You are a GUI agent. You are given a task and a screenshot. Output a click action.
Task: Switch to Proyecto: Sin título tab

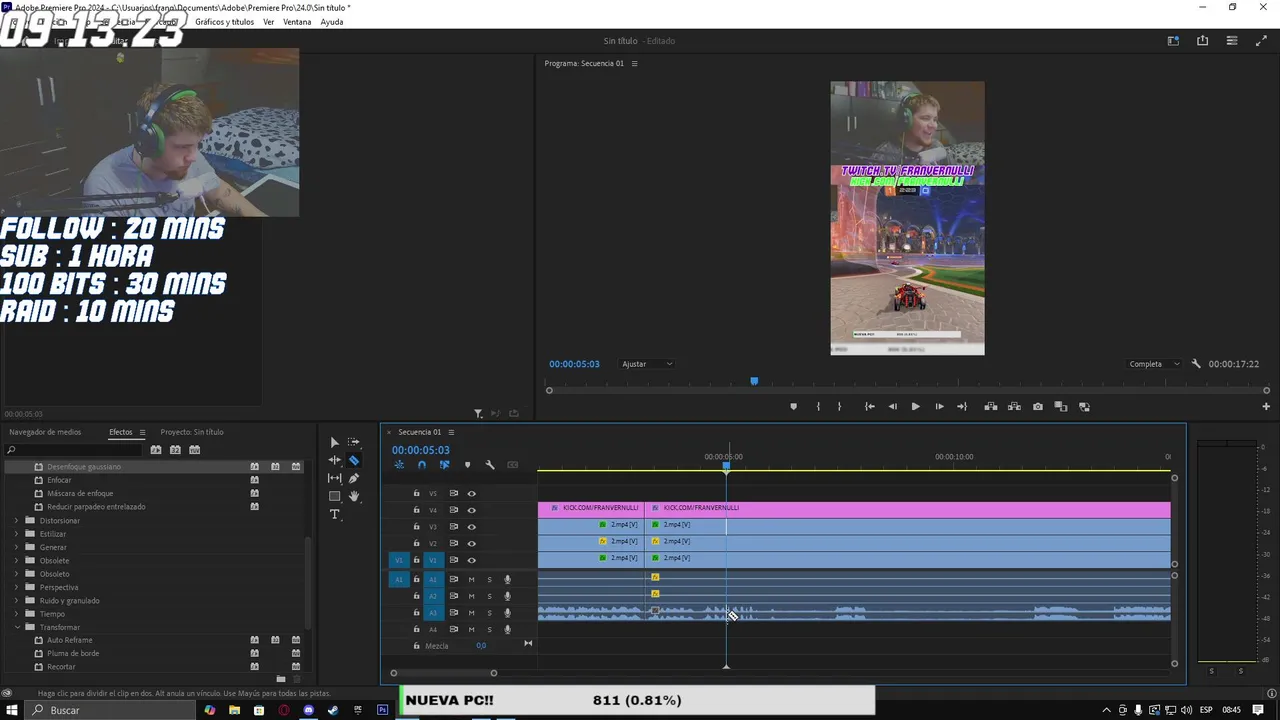click(192, 432)
